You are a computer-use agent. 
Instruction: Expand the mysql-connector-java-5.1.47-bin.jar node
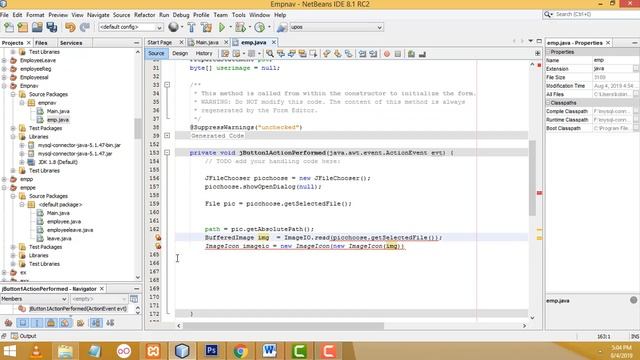[x=22, y=145]
